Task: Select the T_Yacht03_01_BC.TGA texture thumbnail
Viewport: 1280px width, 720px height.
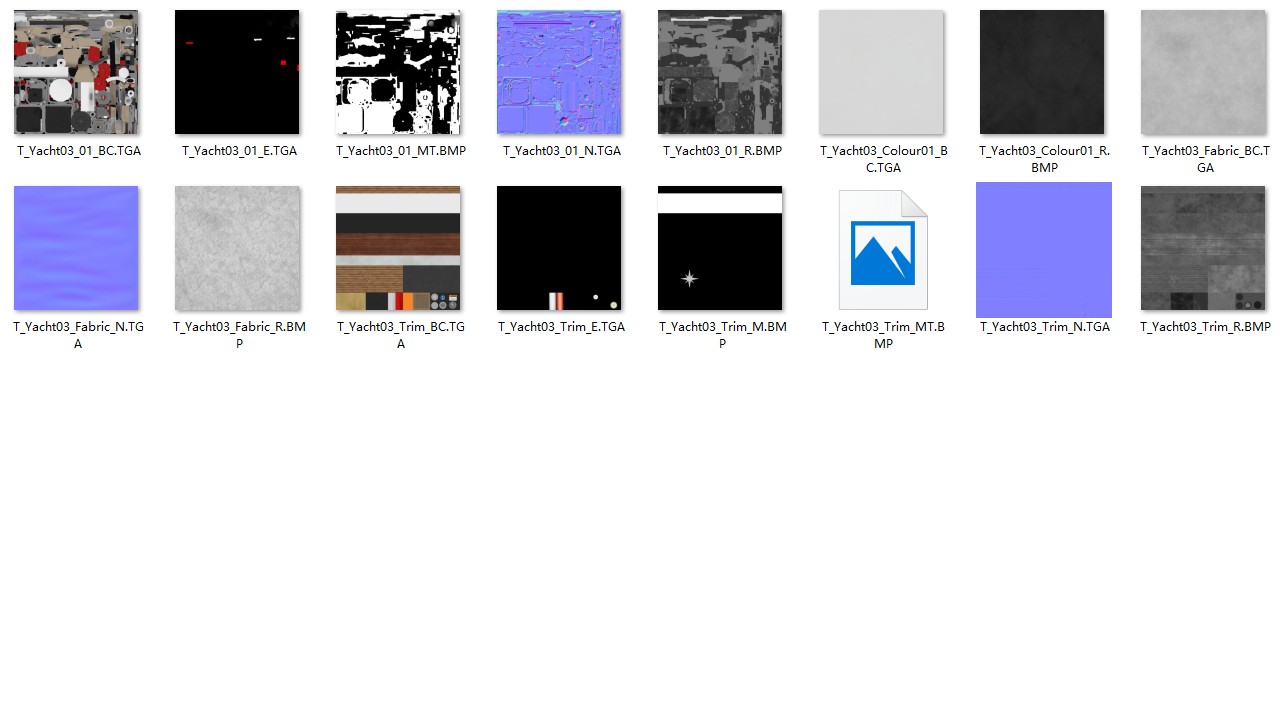Action: pyautogui.click(x=76, y=72)
